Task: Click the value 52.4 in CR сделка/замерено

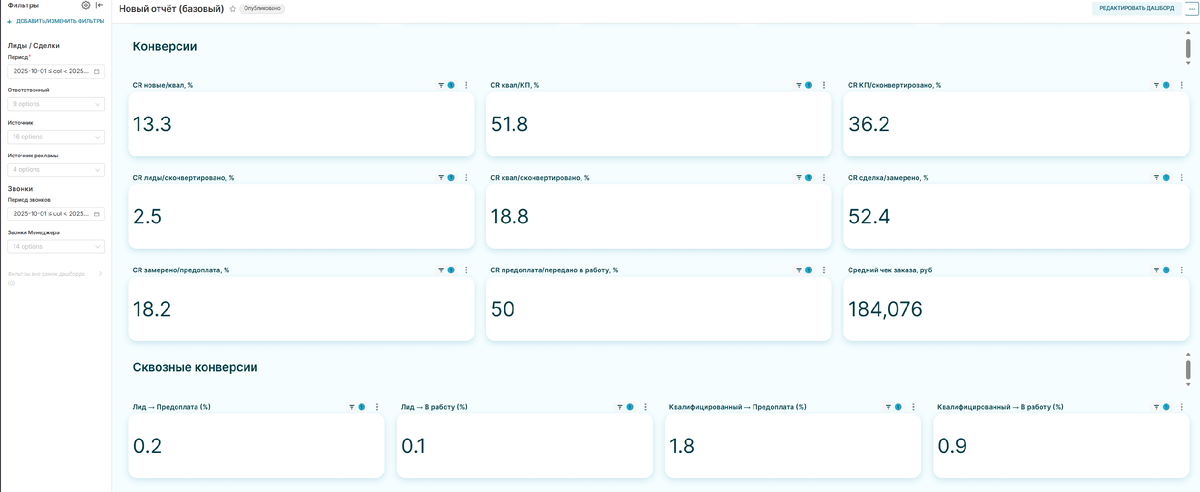Action: click(868, 217)
